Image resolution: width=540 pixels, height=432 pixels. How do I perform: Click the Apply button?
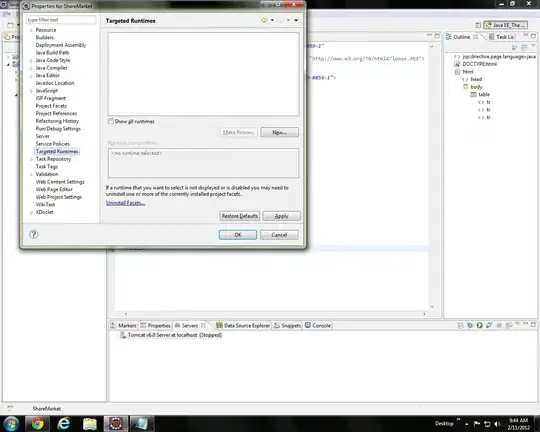pyautogui.click(x=281, y=216)
